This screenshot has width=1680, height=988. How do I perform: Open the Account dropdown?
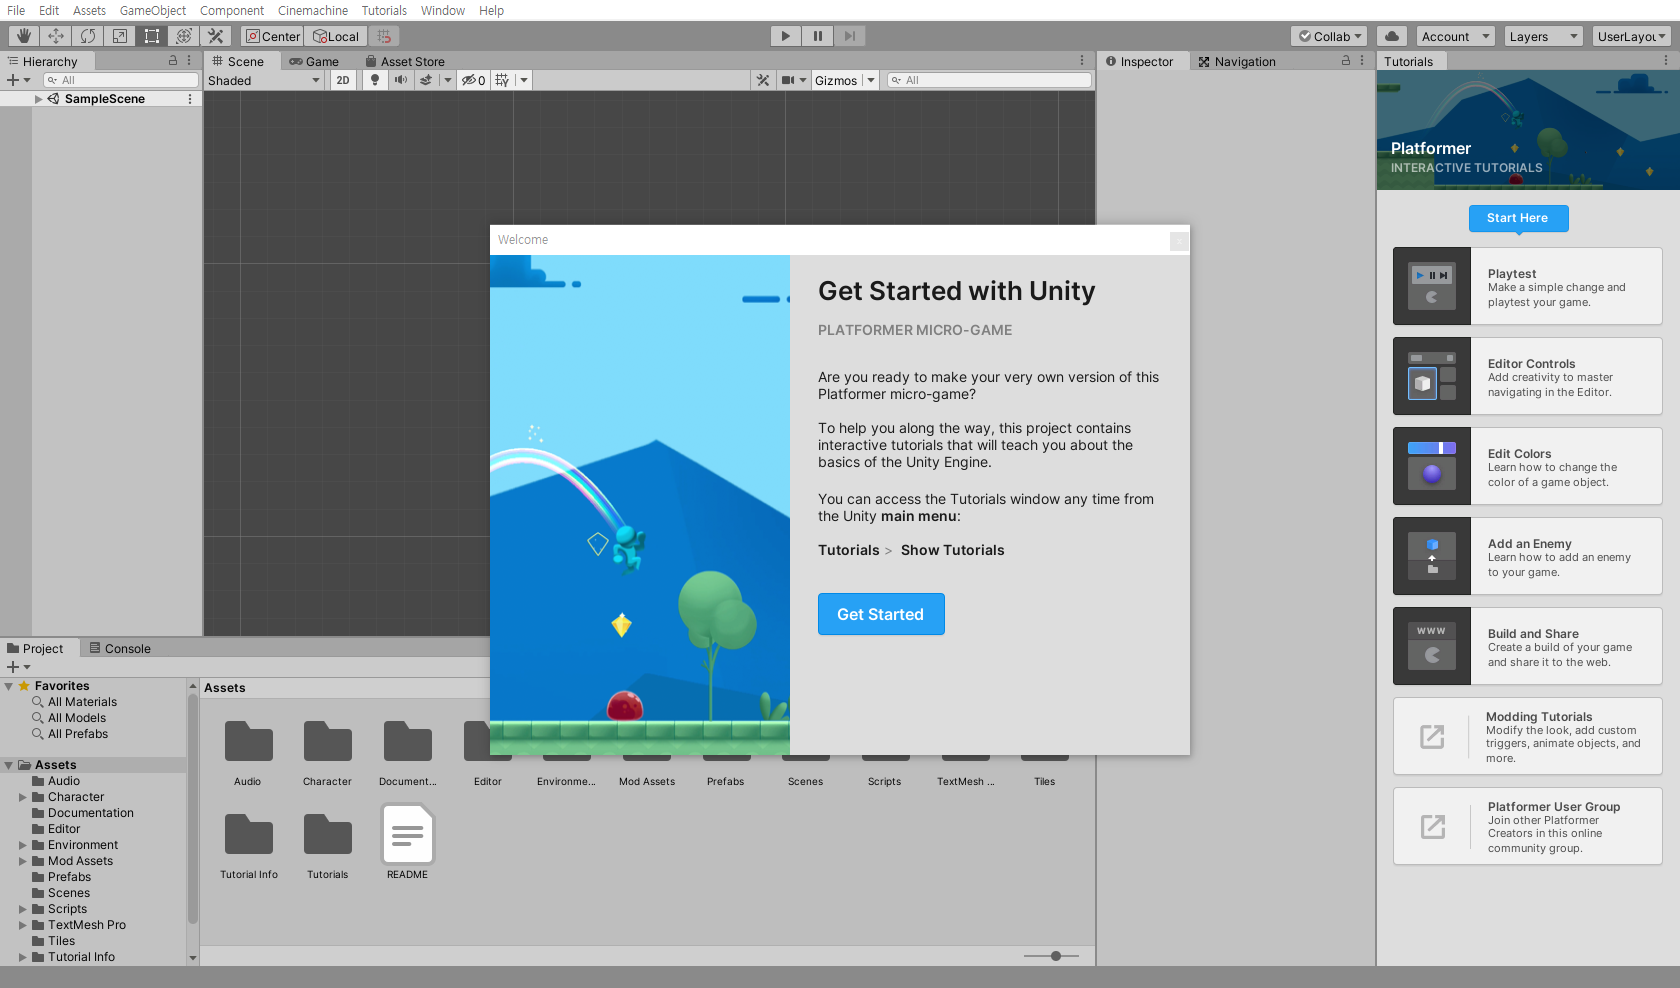point(1455,36)
